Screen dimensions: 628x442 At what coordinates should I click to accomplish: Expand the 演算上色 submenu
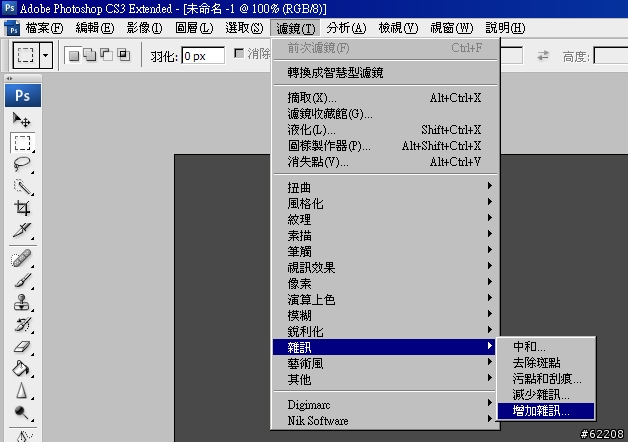click(x=384, y=299)
